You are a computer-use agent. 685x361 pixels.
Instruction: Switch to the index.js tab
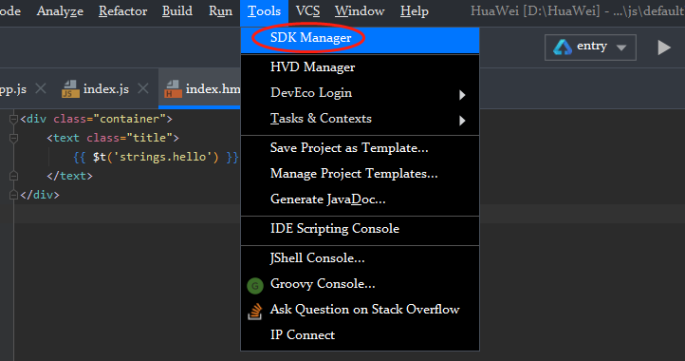point(106,89)
